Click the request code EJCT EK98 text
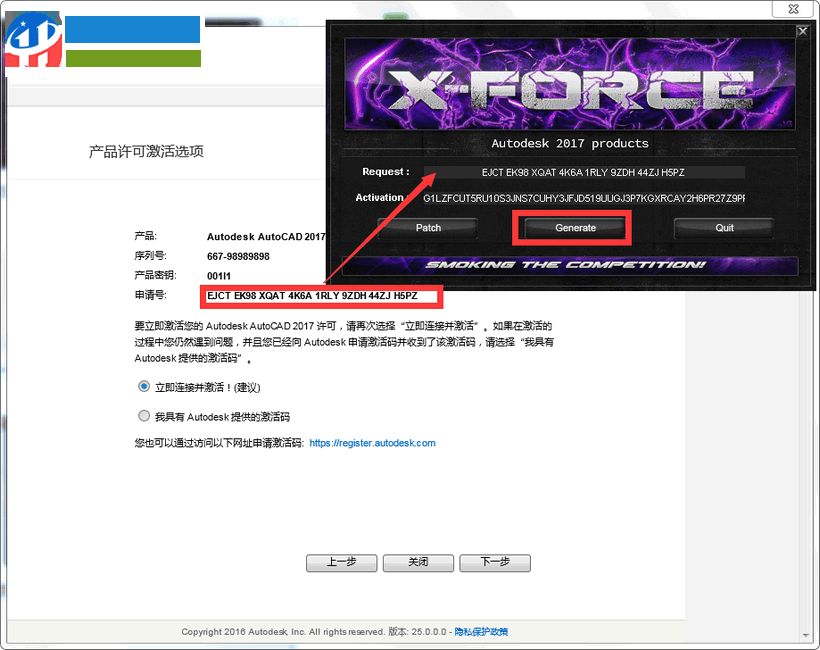Image resolution: width=820 pixels, height=650 pixels. [312, 296]
